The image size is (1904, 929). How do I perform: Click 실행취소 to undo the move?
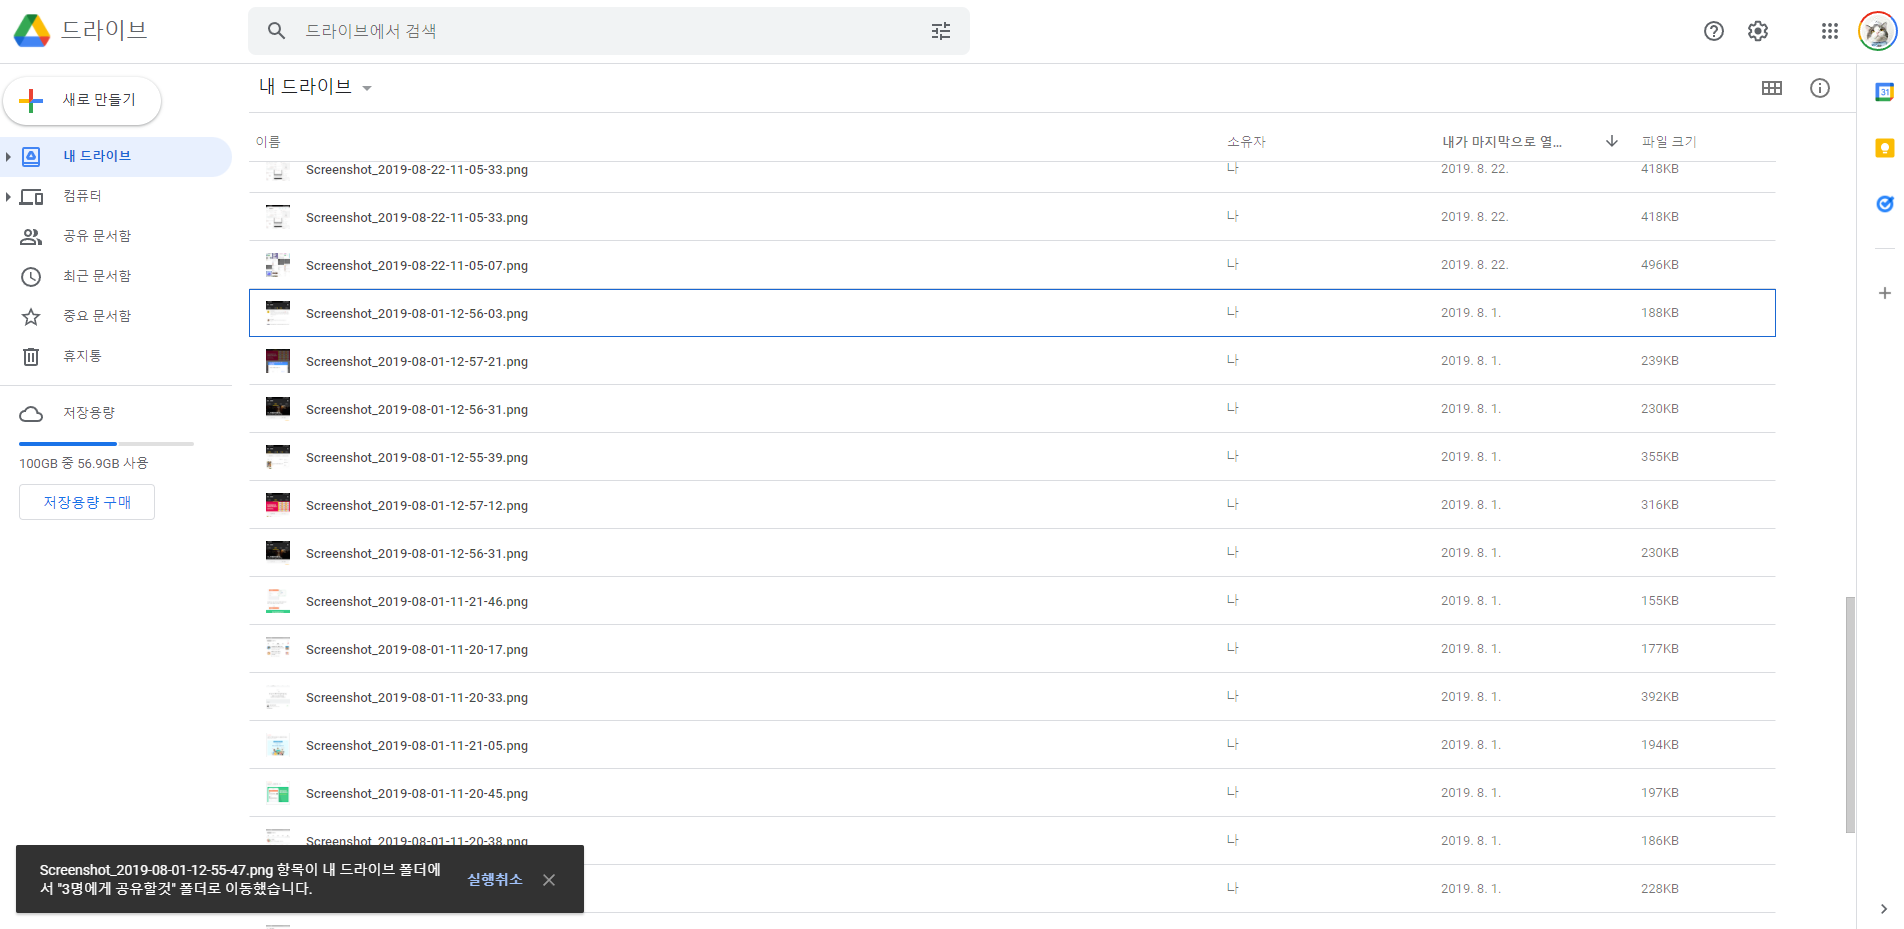point(495,880)
